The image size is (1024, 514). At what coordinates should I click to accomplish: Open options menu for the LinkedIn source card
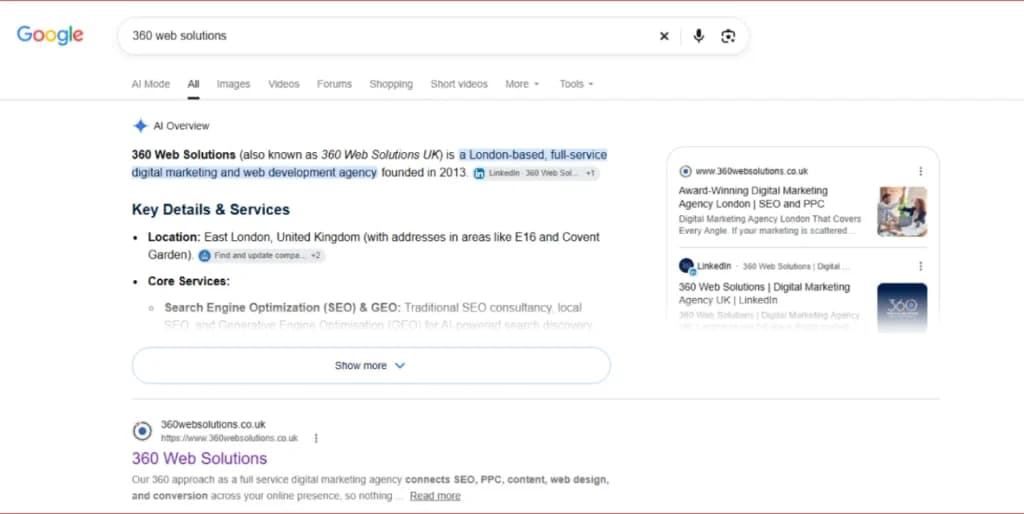[920, 266]
